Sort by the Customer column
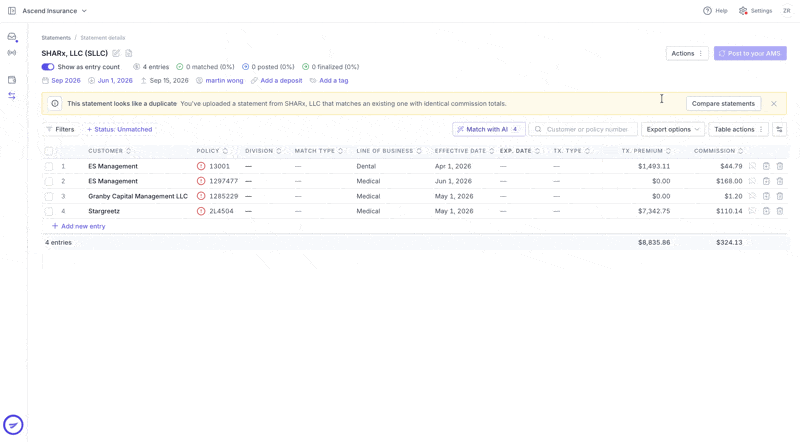800x442 pixels. (110, 151)
